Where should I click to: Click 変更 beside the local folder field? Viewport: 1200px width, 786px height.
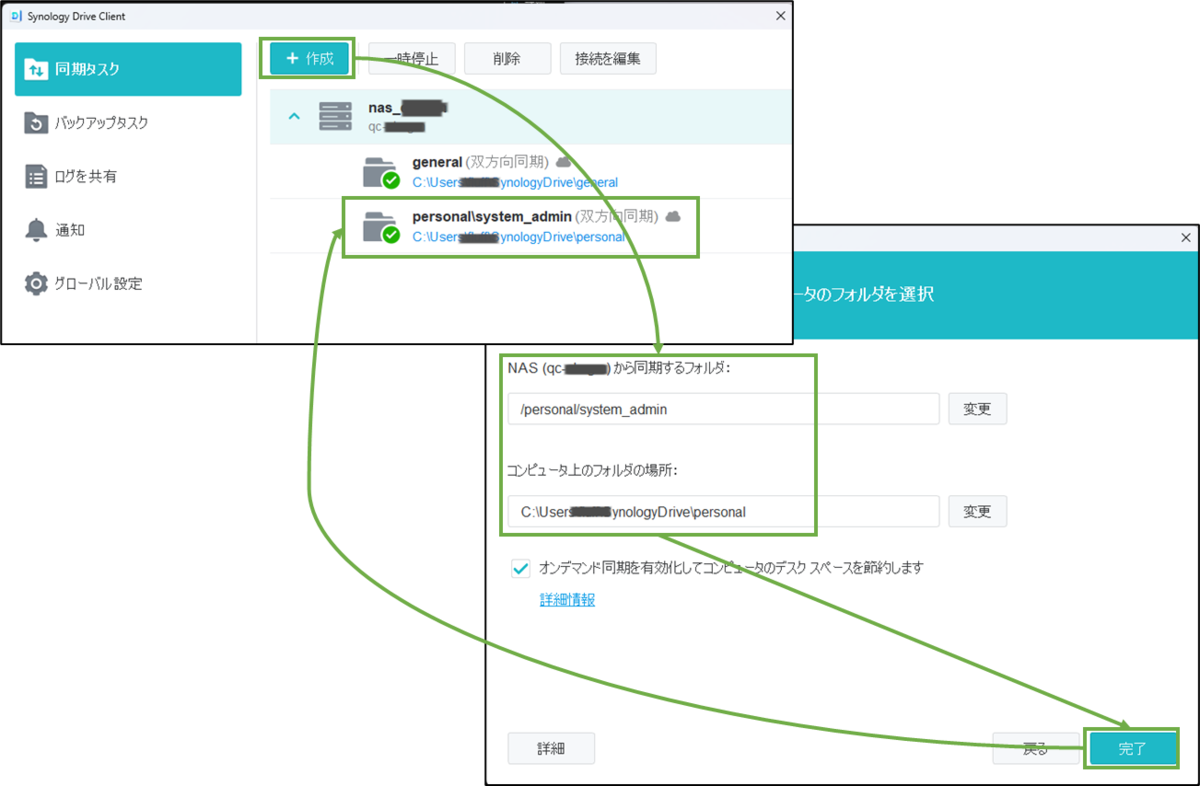(x=977, y=511)
